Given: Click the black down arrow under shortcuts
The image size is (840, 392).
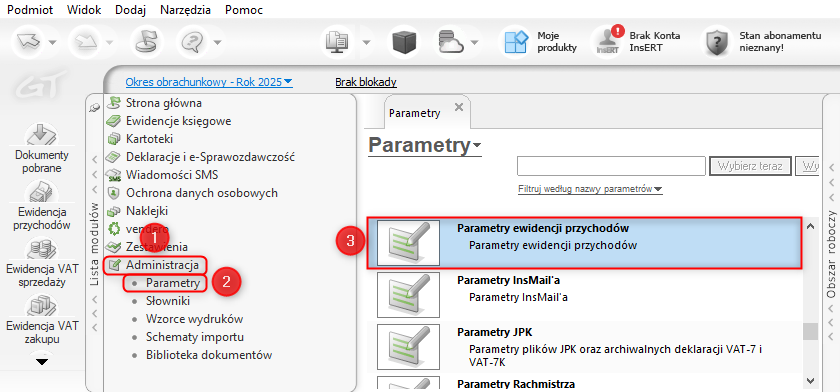Looking at the screenshot, I should pos(42,361).
